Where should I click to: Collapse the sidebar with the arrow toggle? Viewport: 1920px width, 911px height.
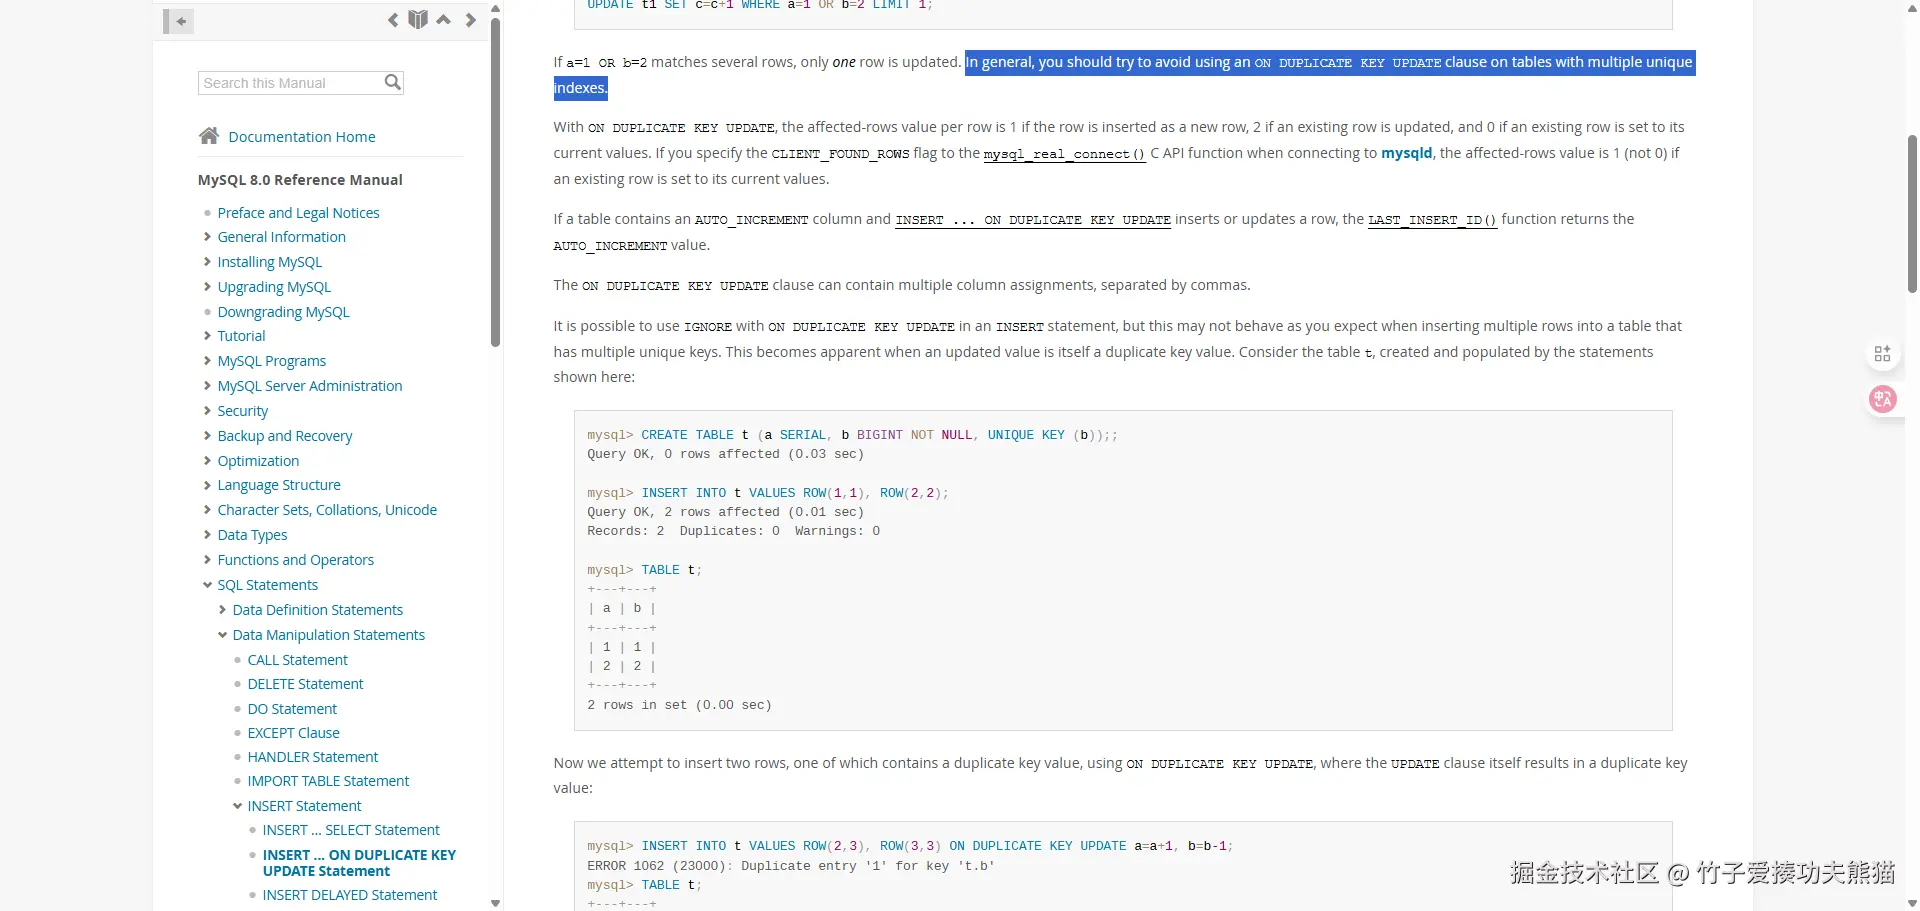click(178, 21)
